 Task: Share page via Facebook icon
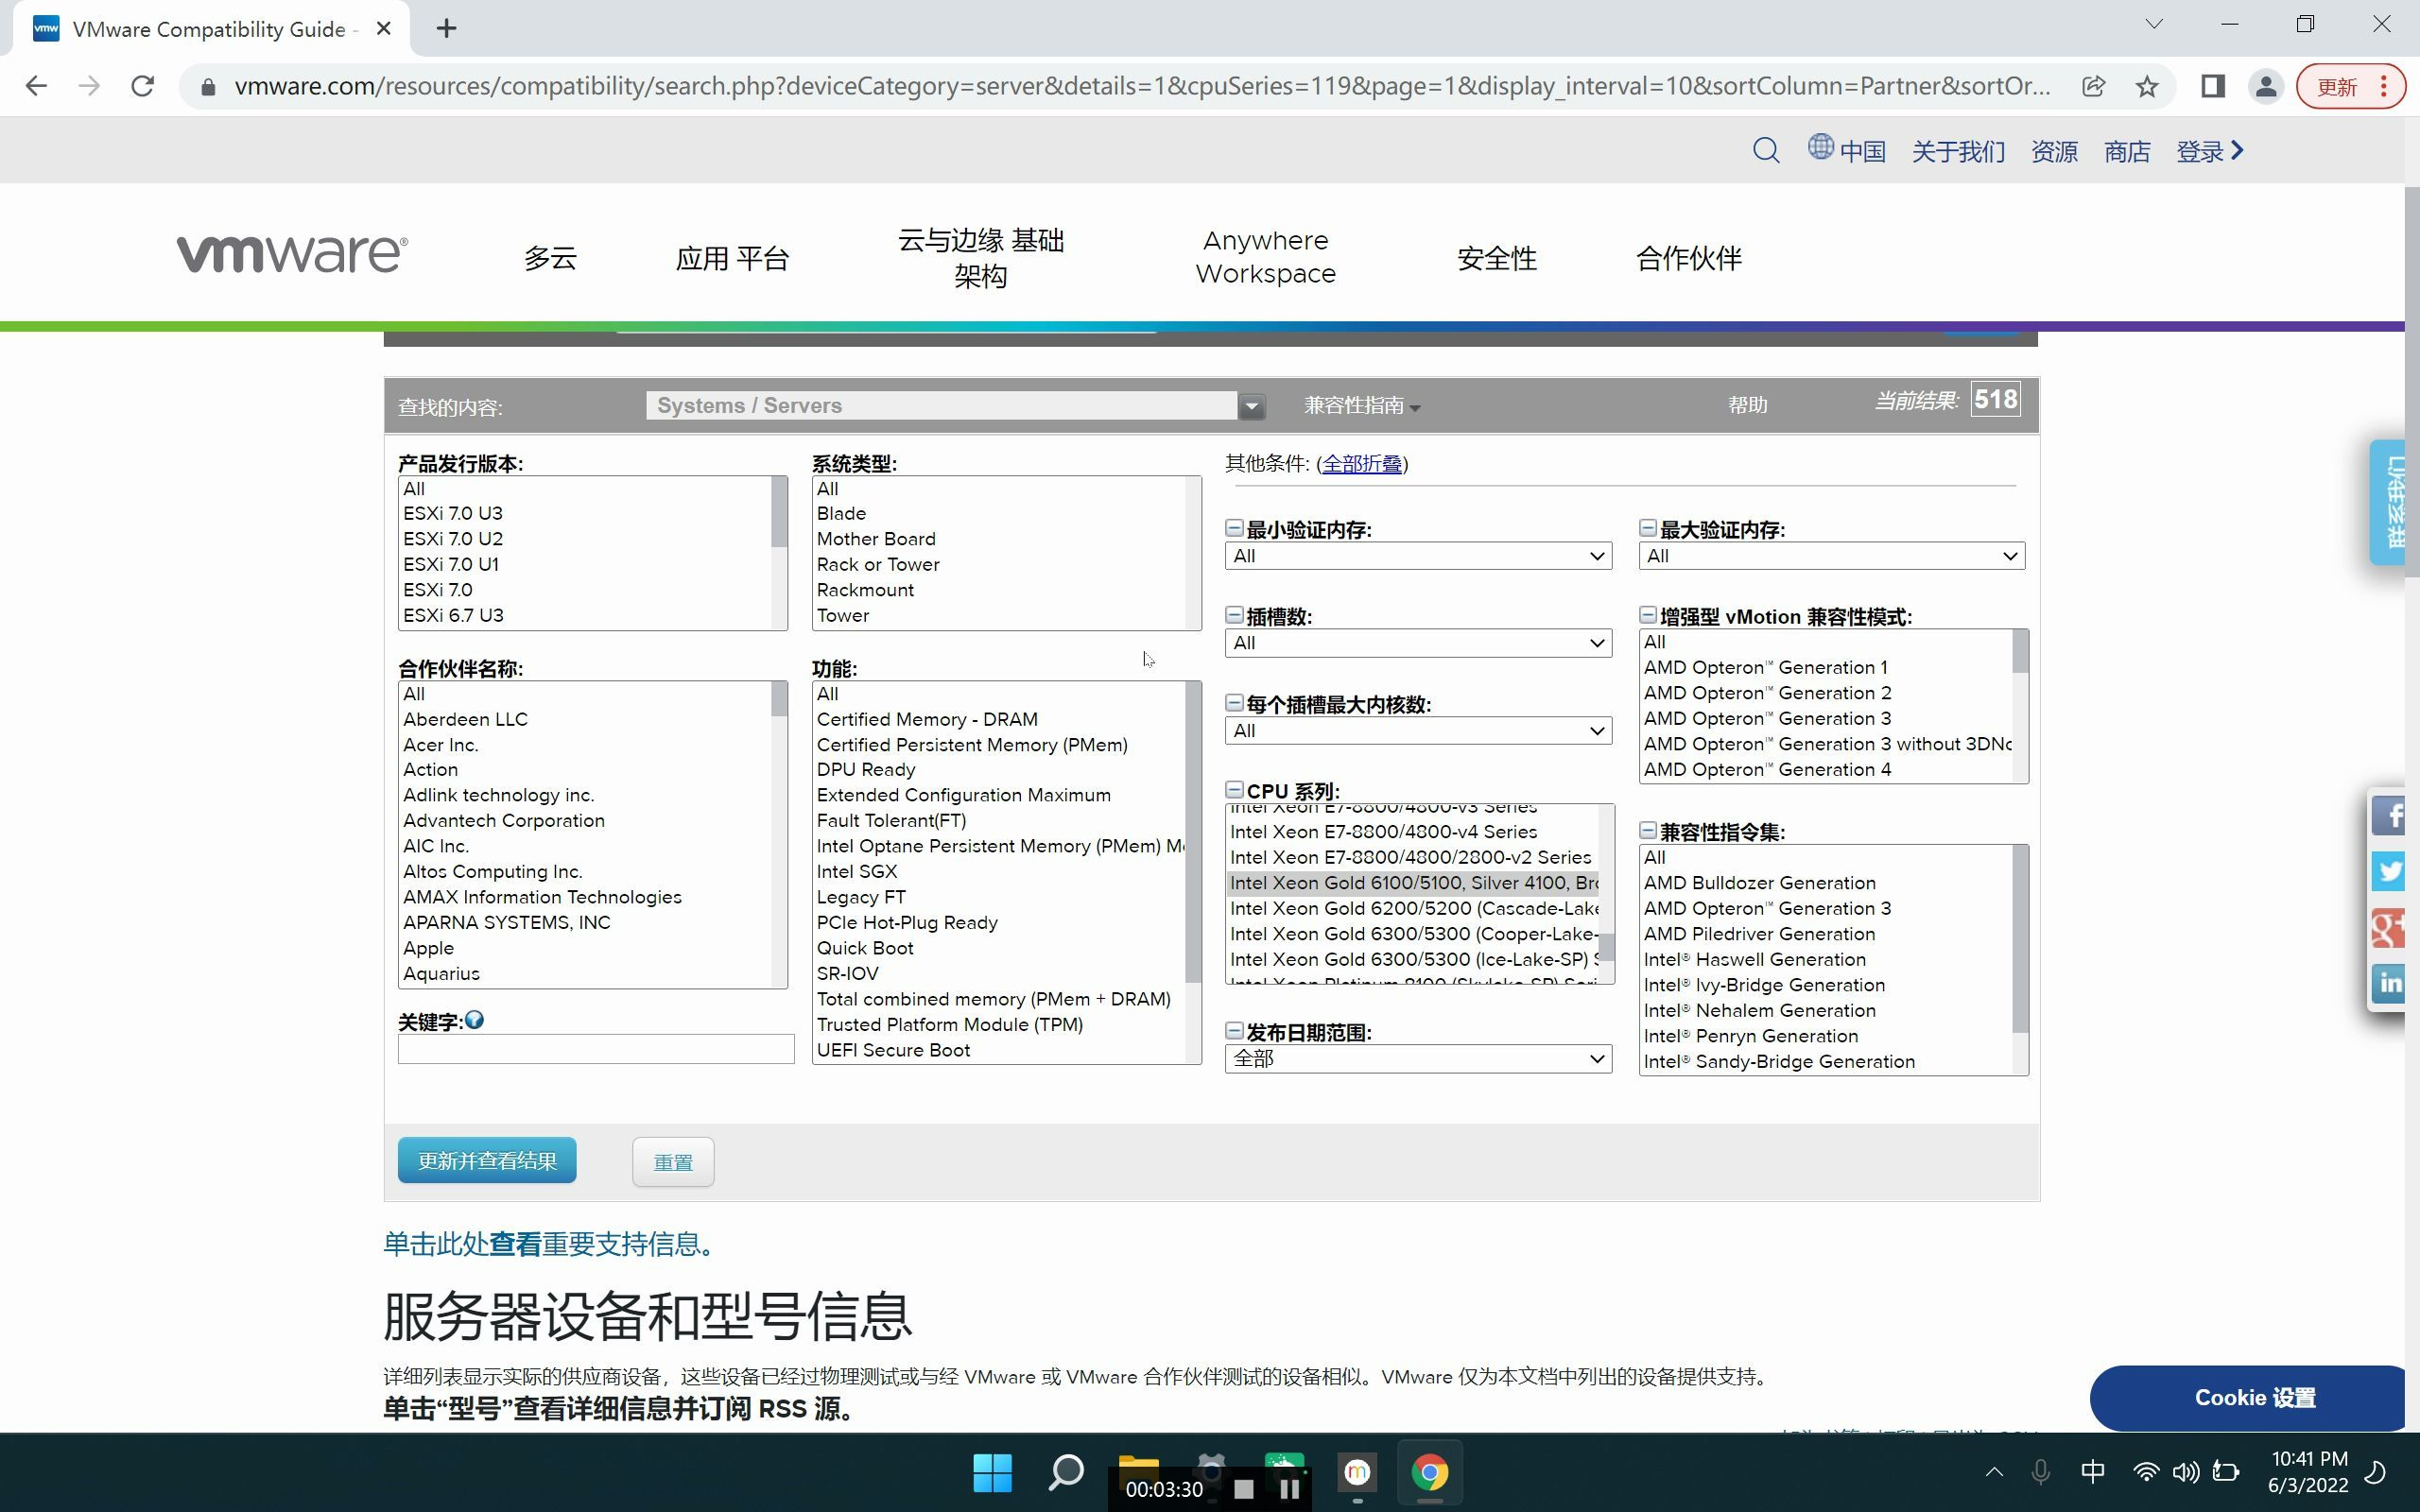(2389, 816)
